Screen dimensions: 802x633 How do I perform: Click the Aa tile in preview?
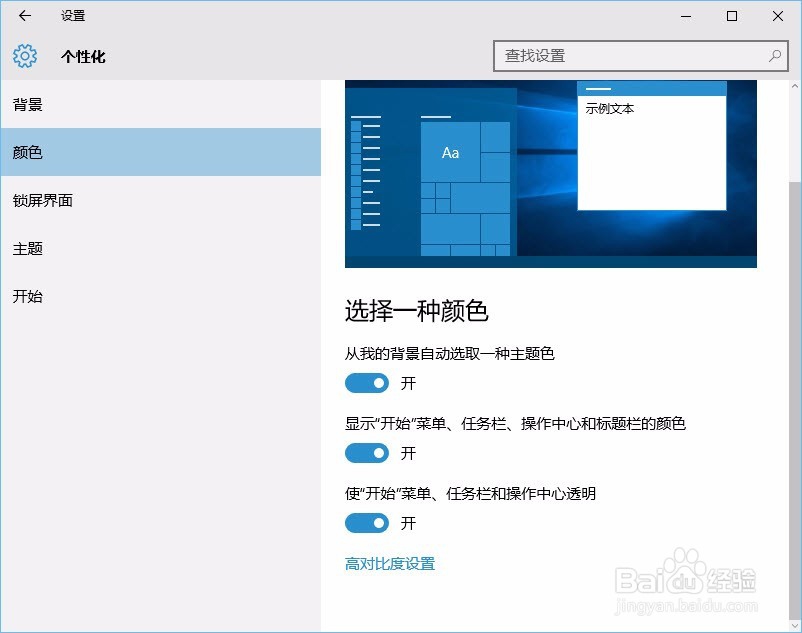tap(450, 152)
